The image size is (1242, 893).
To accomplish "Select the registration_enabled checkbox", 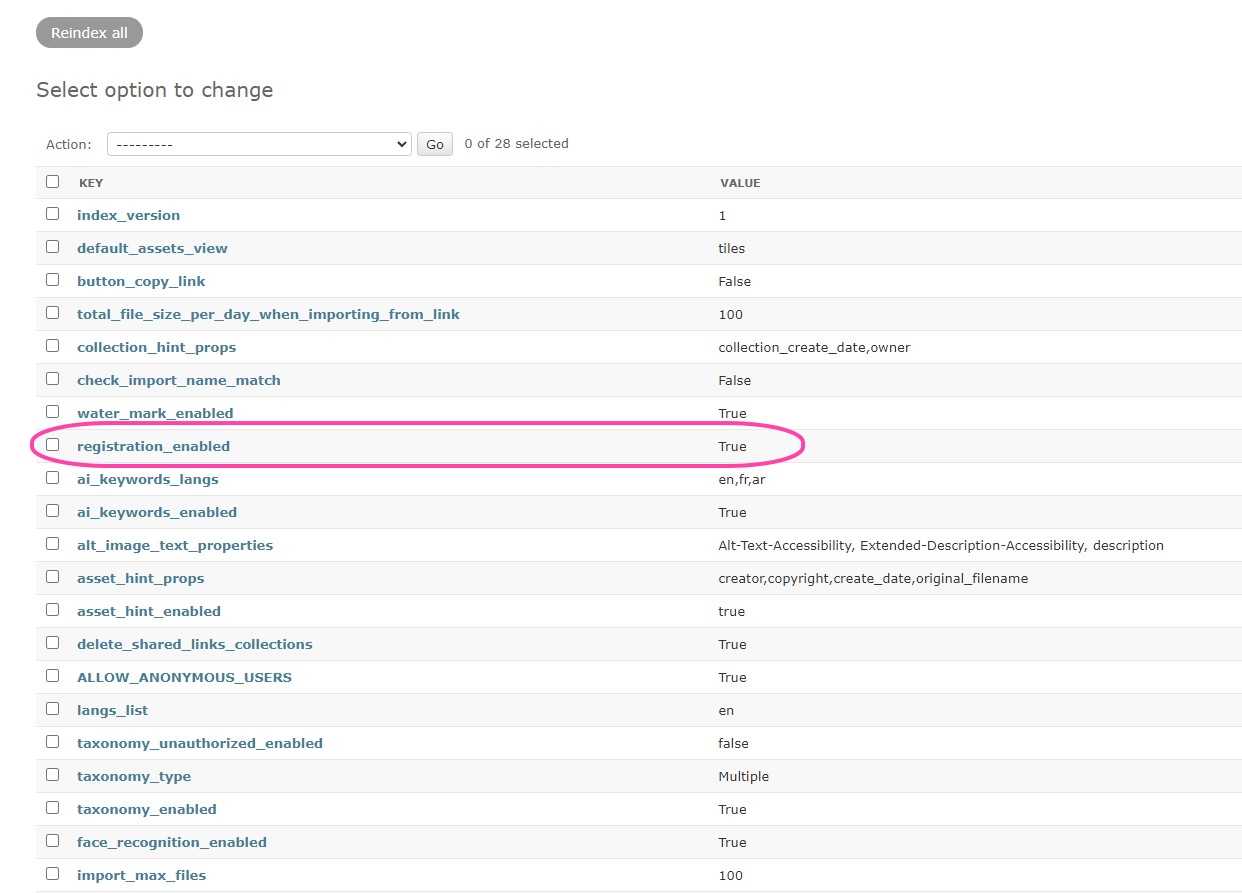I will click(x=52, y=445).
